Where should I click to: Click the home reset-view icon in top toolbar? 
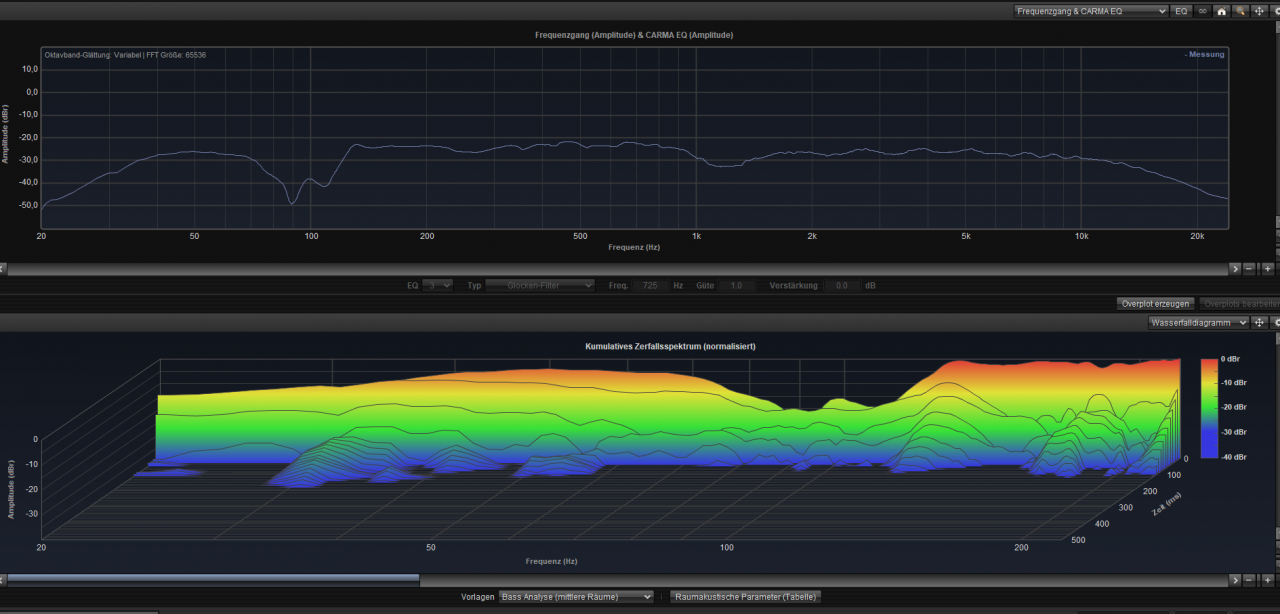click(x=1221, y=11)
